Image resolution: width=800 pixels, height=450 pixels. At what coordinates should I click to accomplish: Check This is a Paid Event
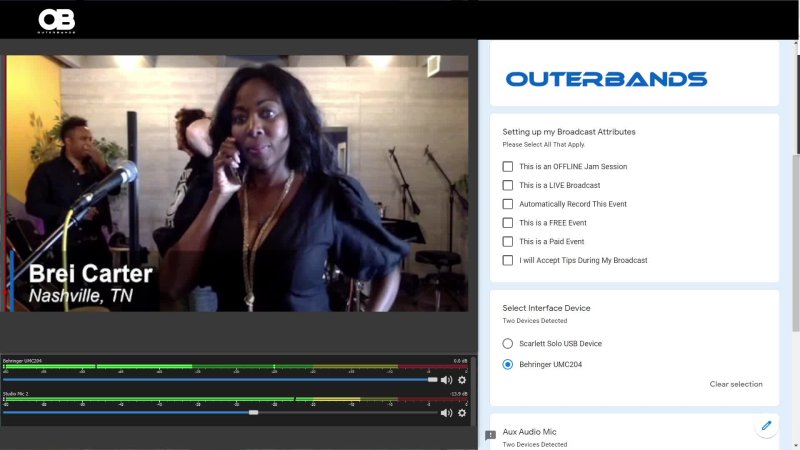tap(508, 241)
